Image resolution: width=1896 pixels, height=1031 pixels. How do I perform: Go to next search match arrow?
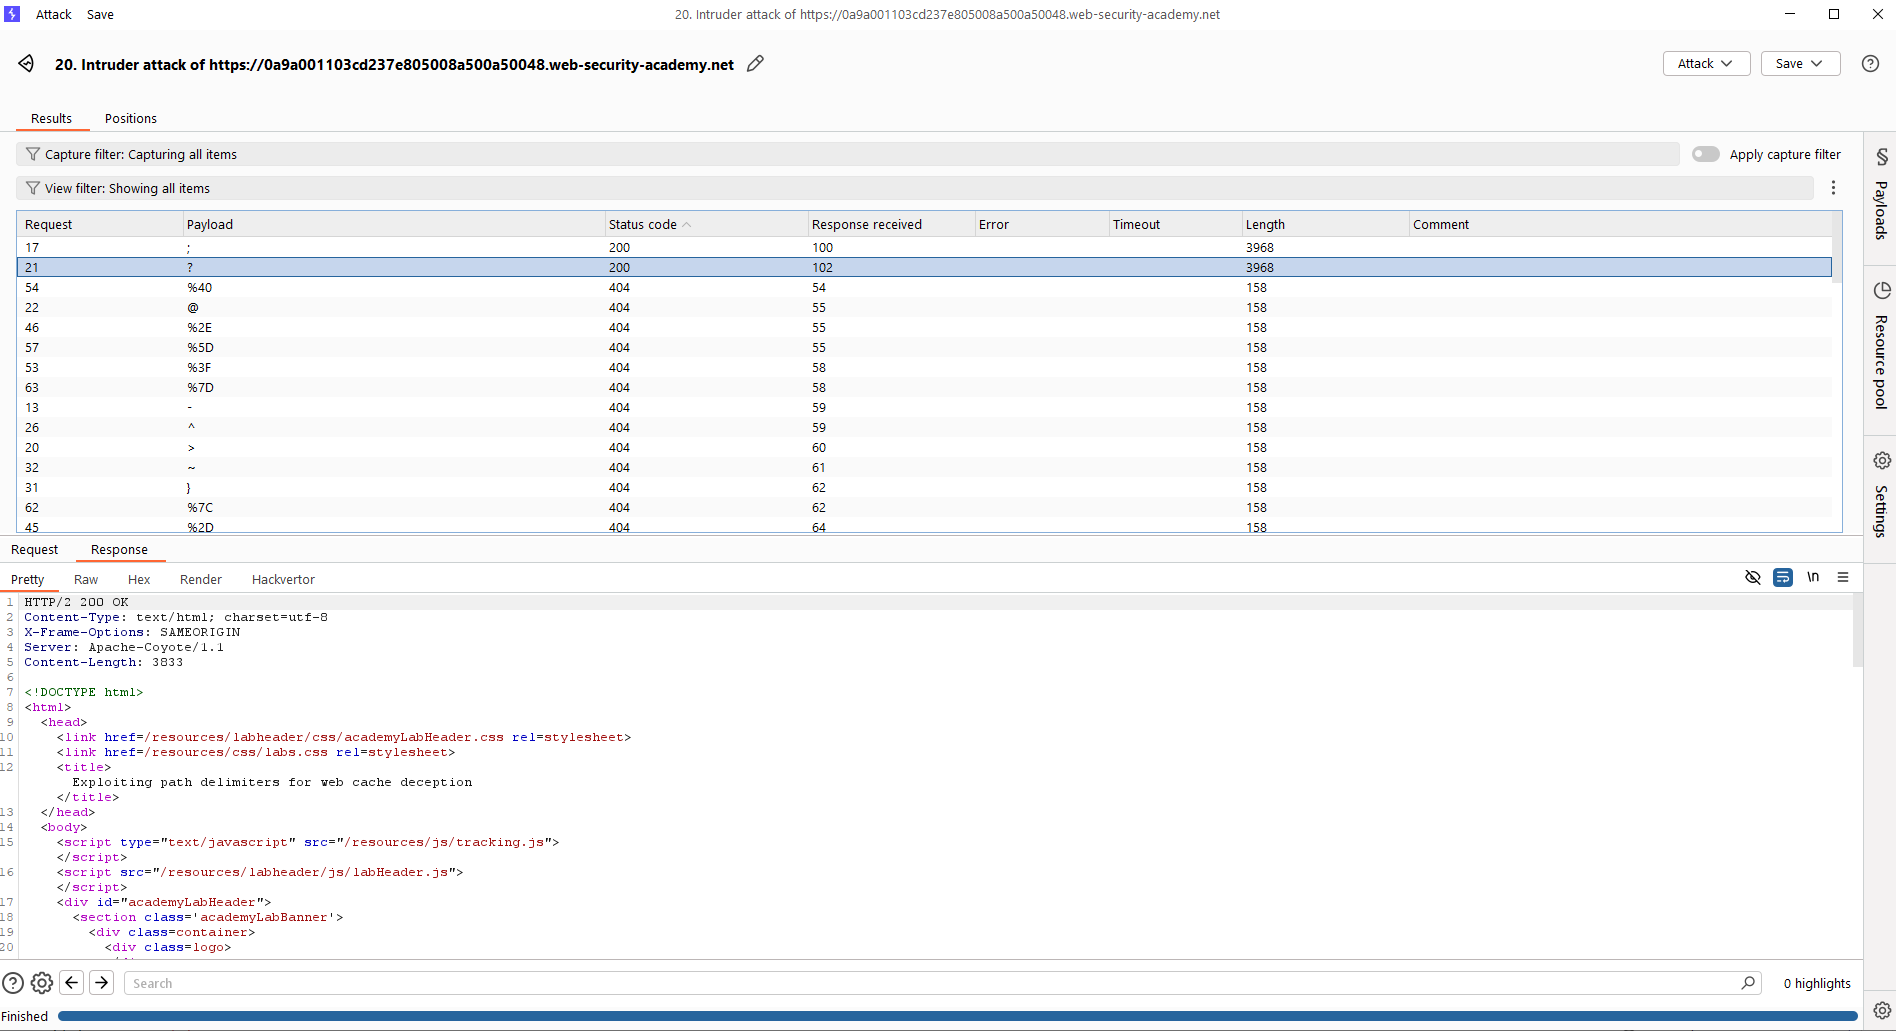coord(102,983)
